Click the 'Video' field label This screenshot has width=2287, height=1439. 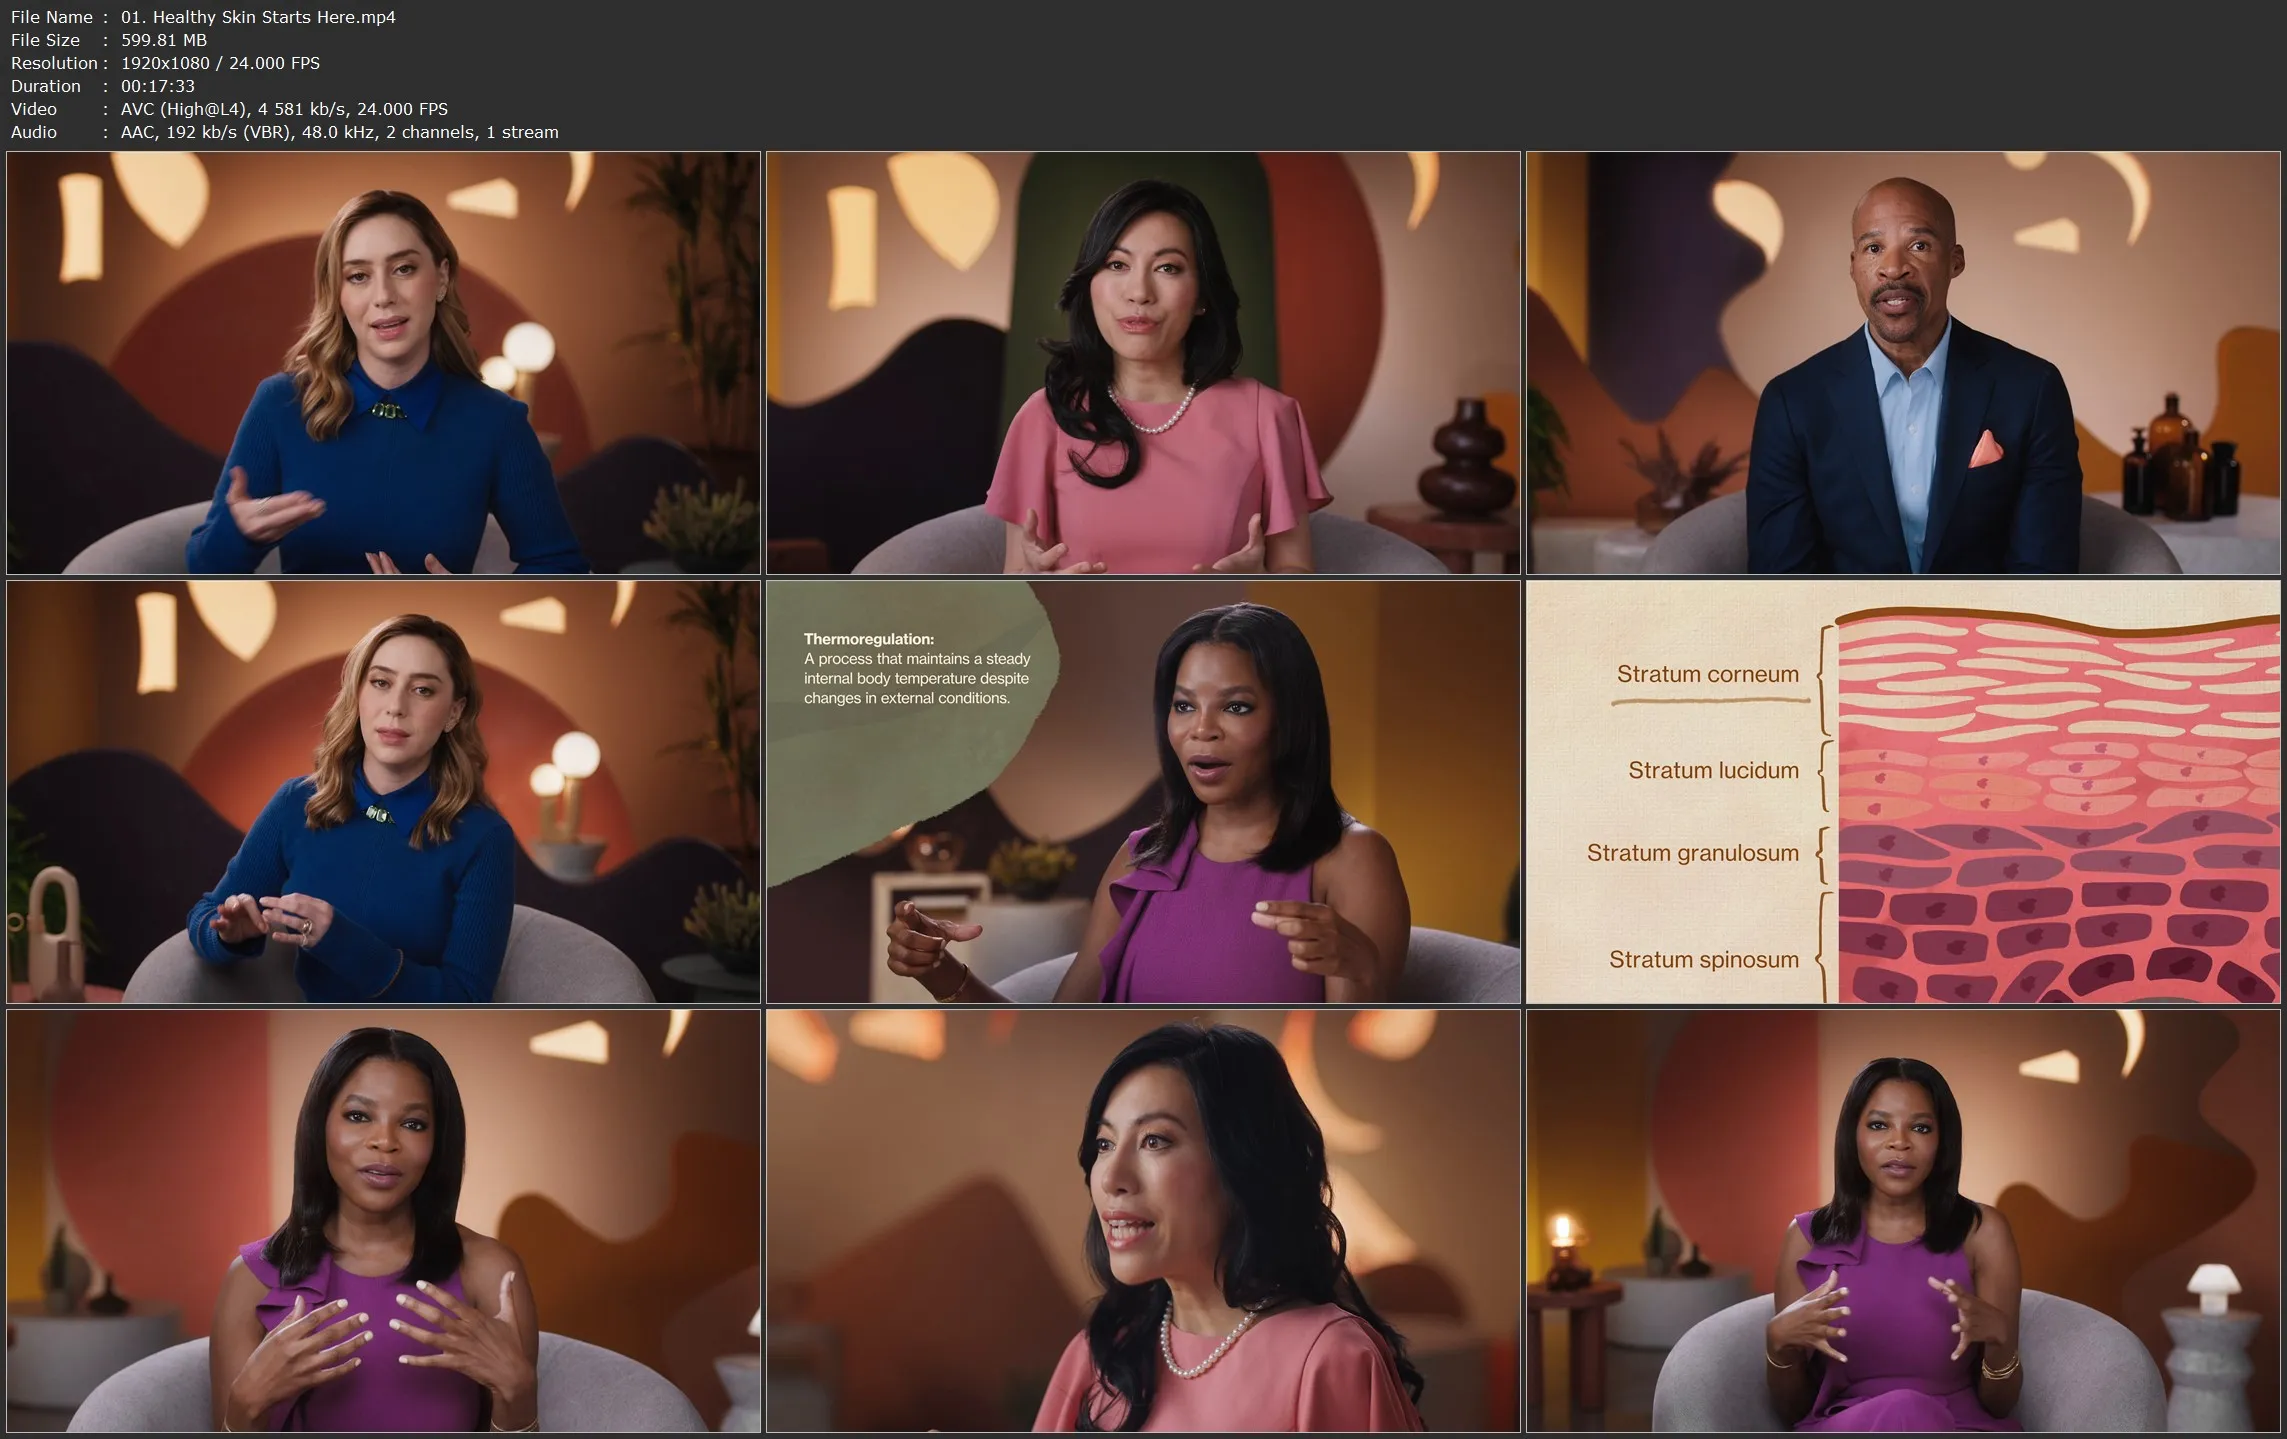(34, 109)
